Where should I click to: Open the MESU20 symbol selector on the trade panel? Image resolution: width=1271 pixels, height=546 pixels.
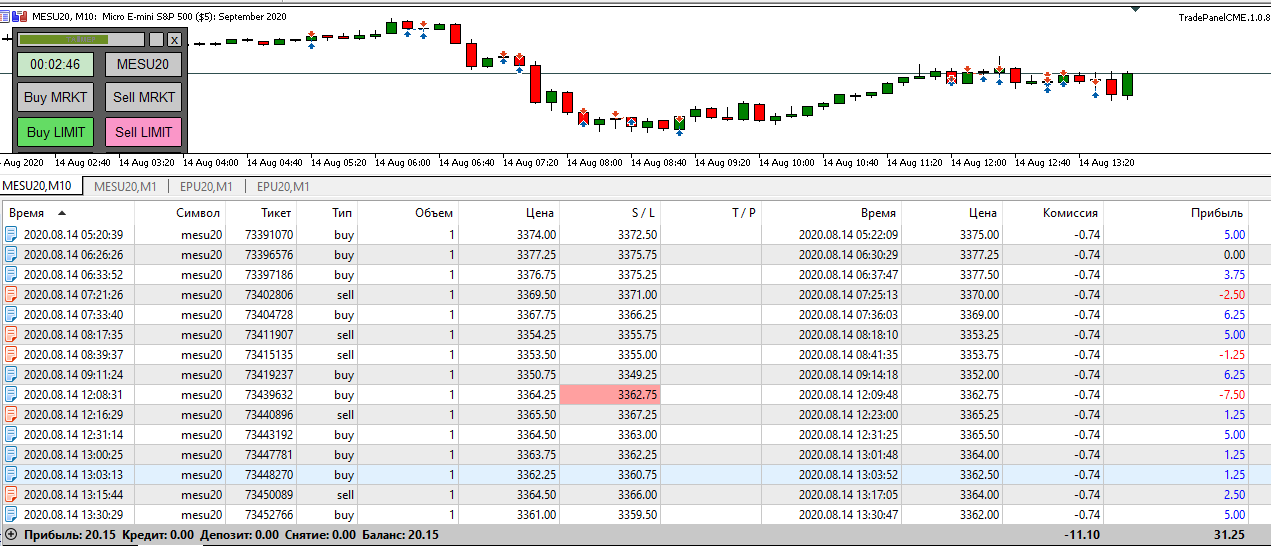[143, 65]
